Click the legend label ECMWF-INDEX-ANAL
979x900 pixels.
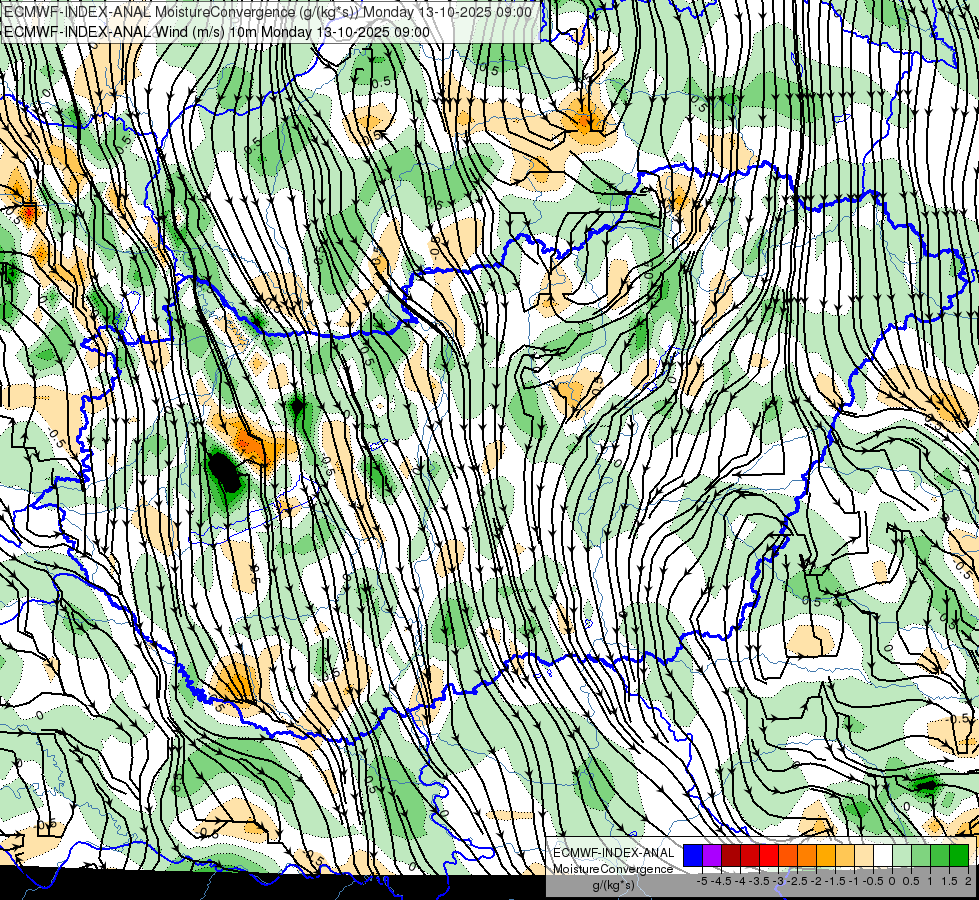[613, 853]
